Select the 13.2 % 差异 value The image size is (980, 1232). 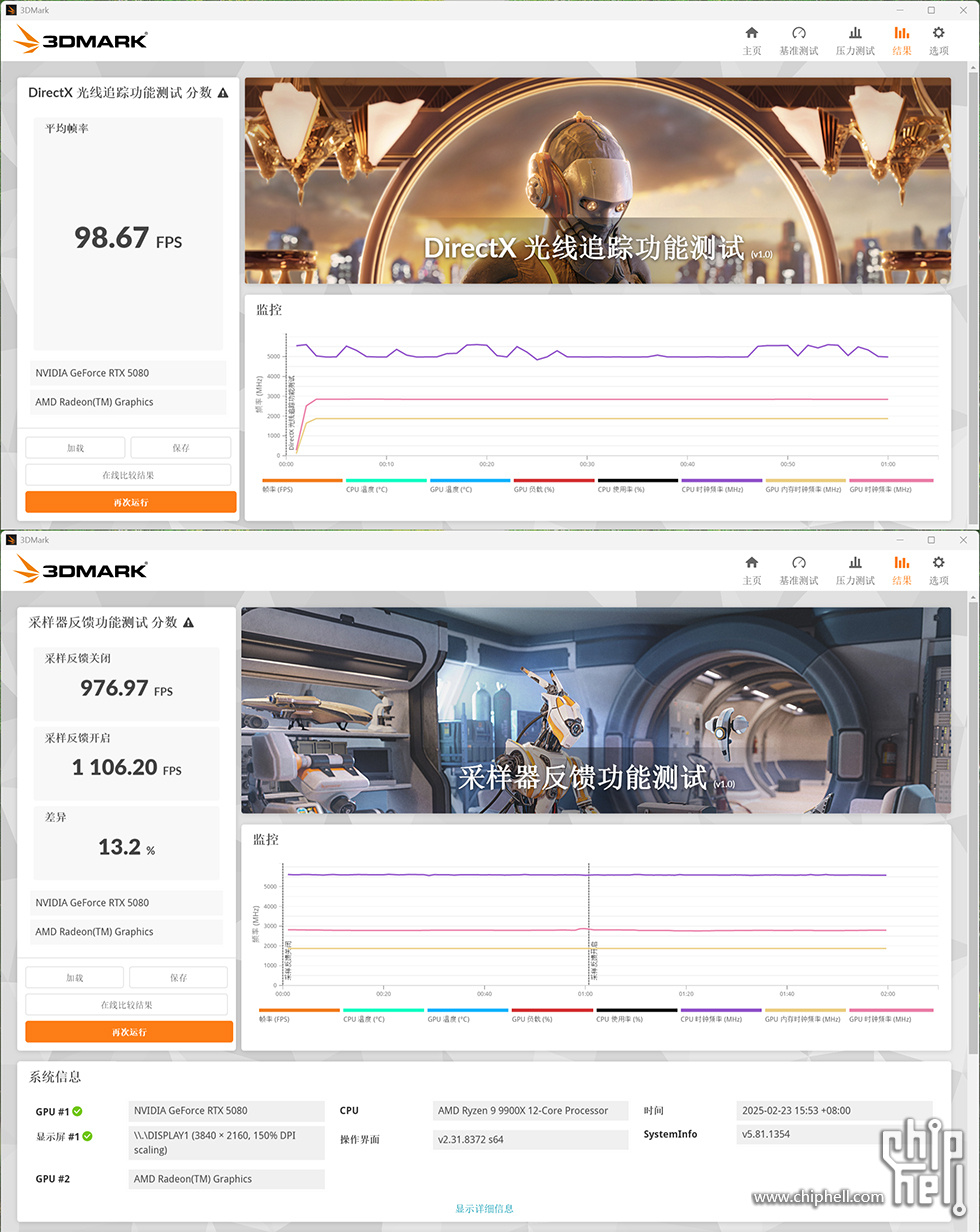click(x=127, y=847)
